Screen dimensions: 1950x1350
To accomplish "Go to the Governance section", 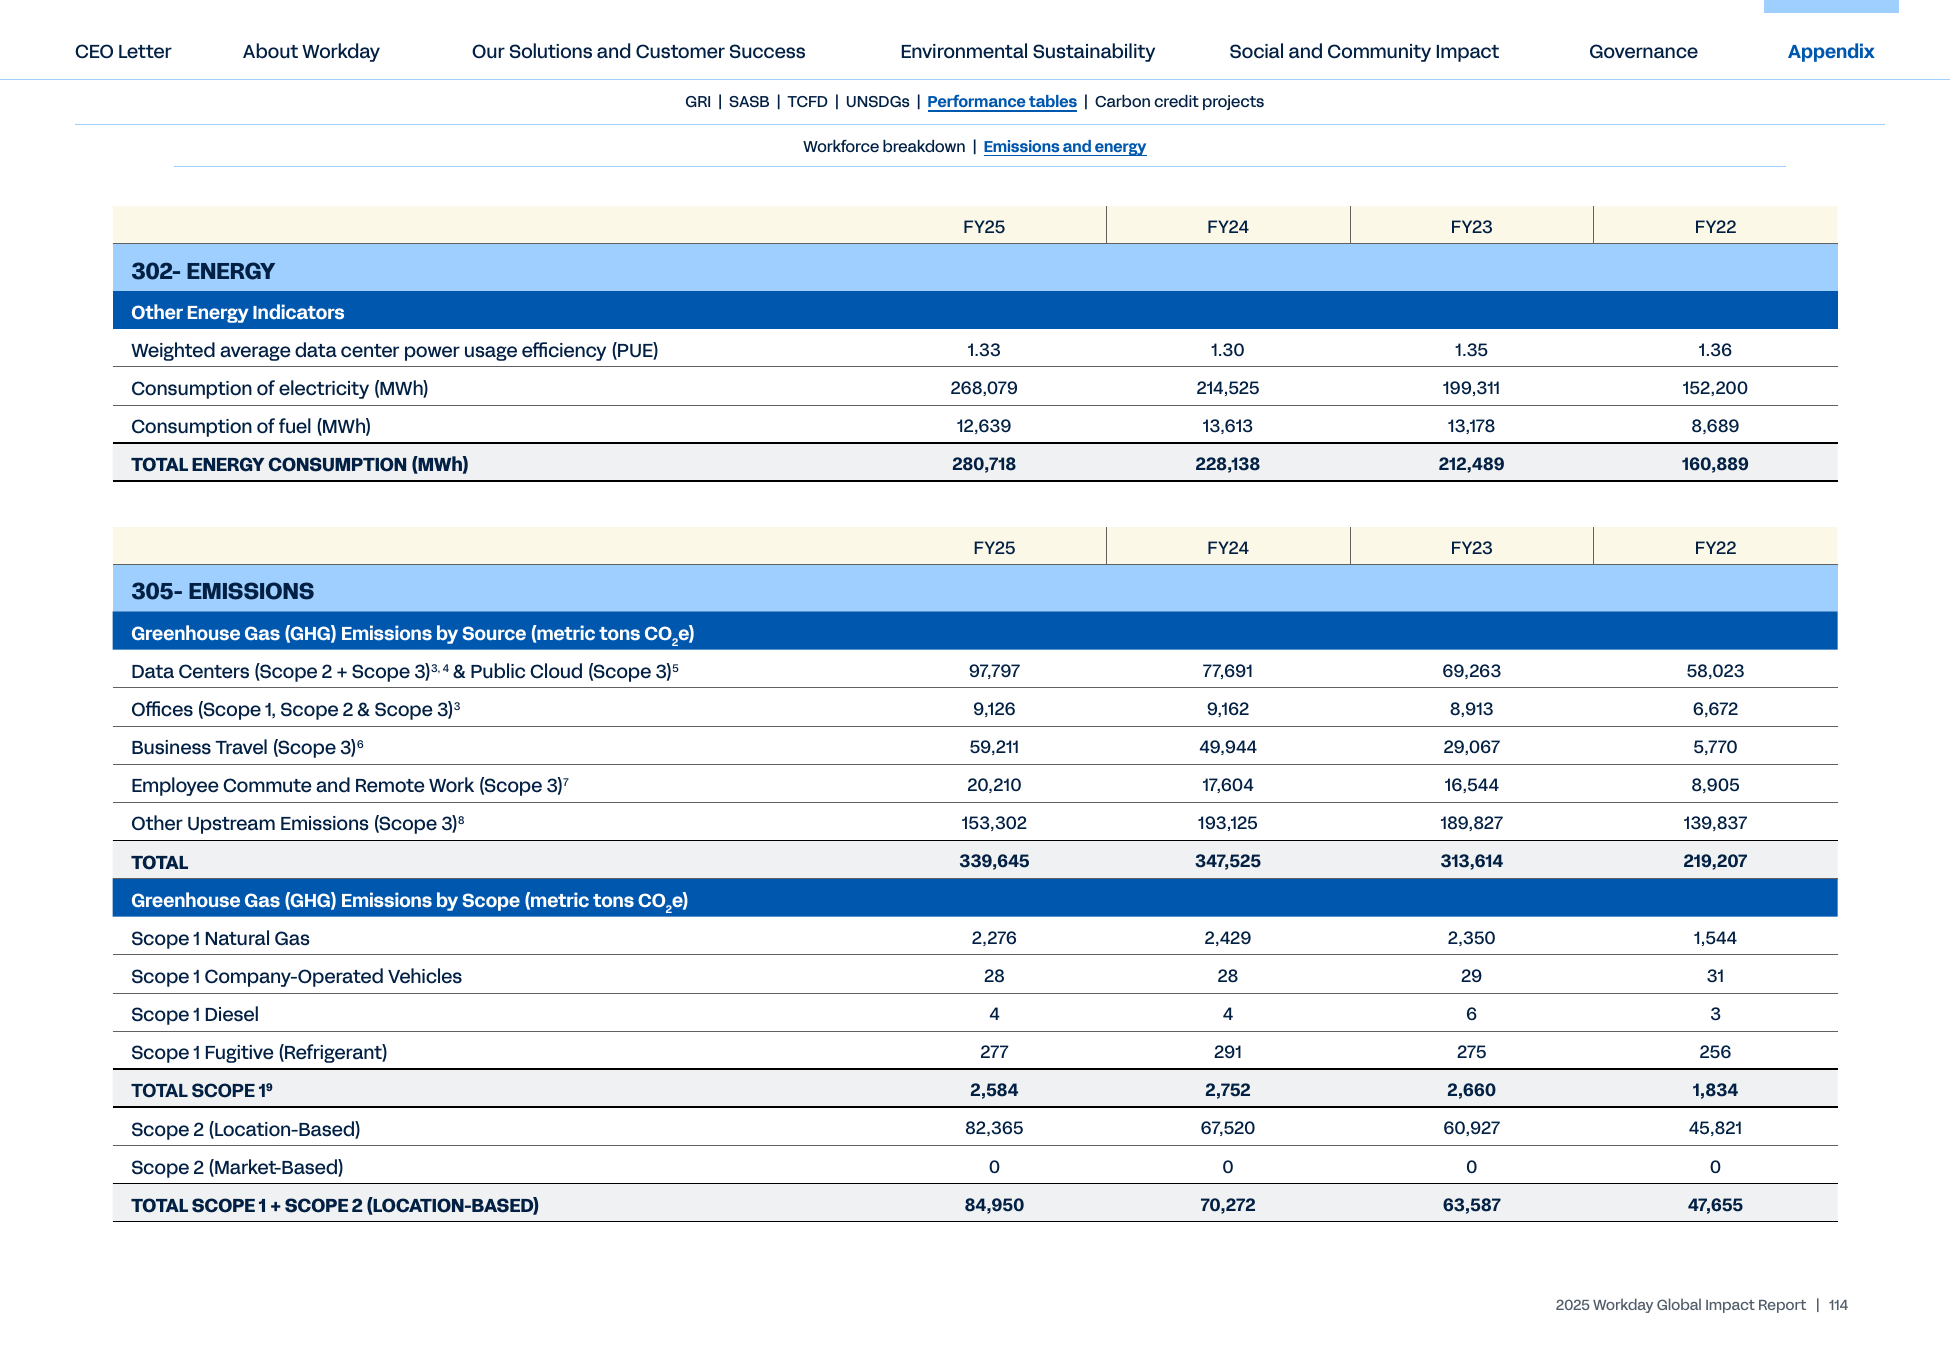I will [x=1643, y=51].
